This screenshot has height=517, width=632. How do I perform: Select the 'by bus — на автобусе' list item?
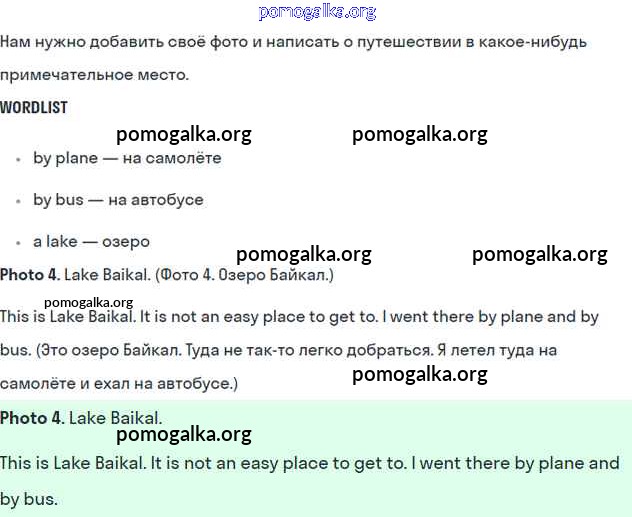(118, 200)
